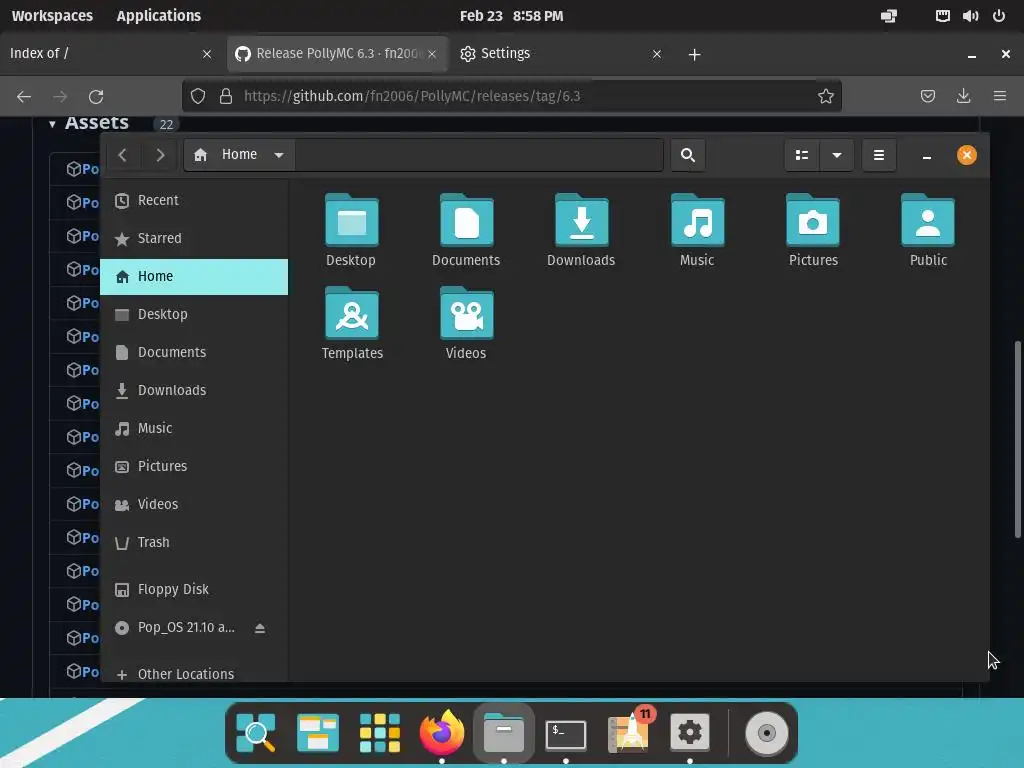Image resolution: width=1024 pixels, height=768 pixels.
Task: Collapse the Assets section in Firefox
Action: pos(52,123)
